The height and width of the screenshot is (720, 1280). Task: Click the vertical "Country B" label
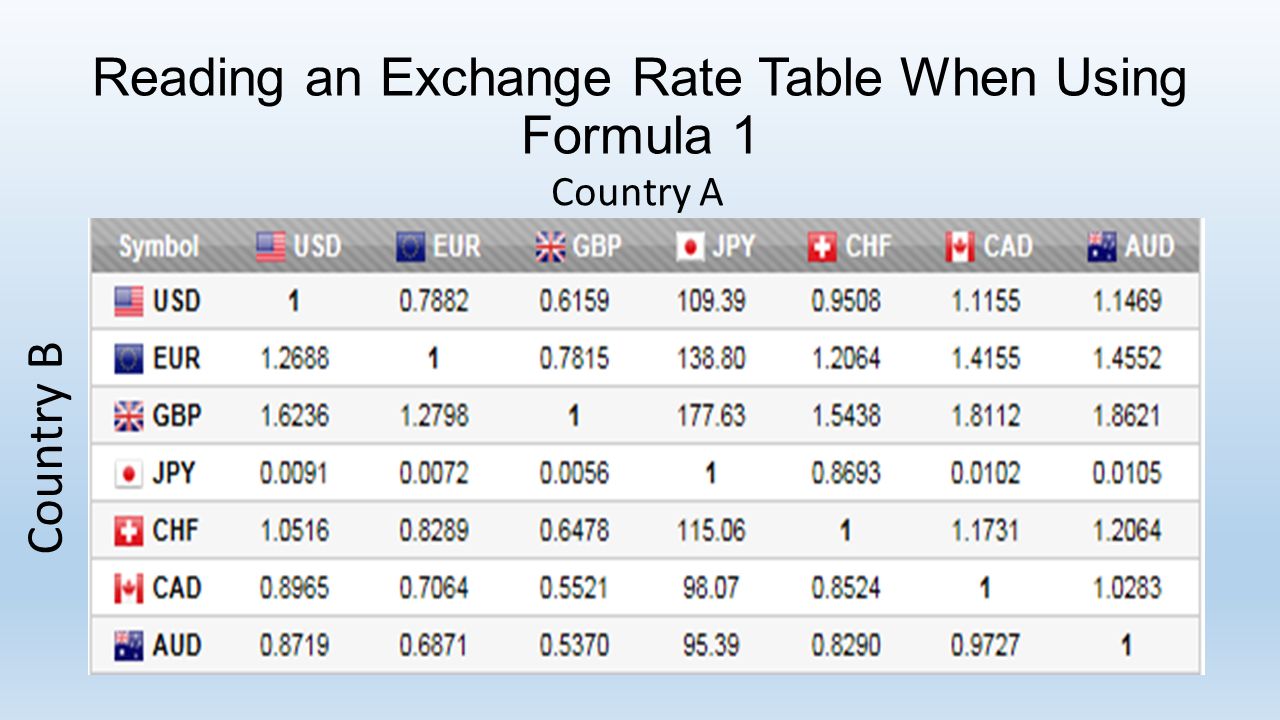[x=46, y=448]
